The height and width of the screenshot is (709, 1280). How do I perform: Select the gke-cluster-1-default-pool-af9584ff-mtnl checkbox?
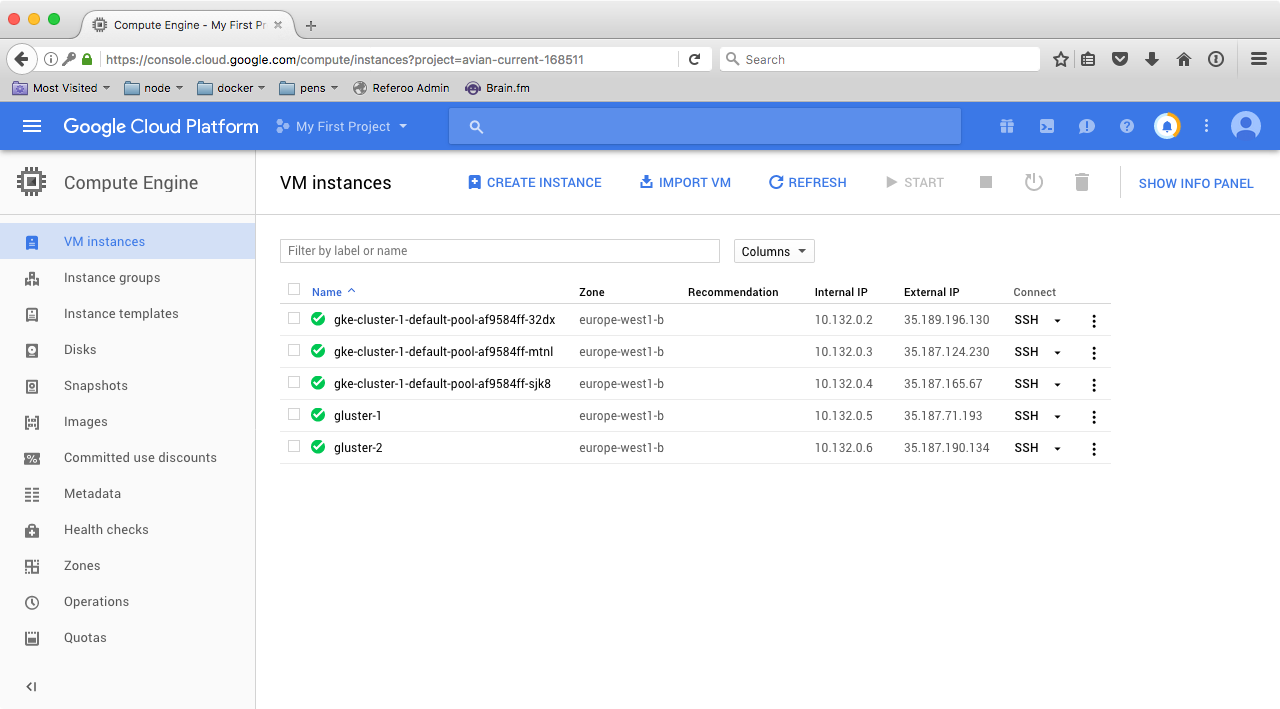(294, 350)
